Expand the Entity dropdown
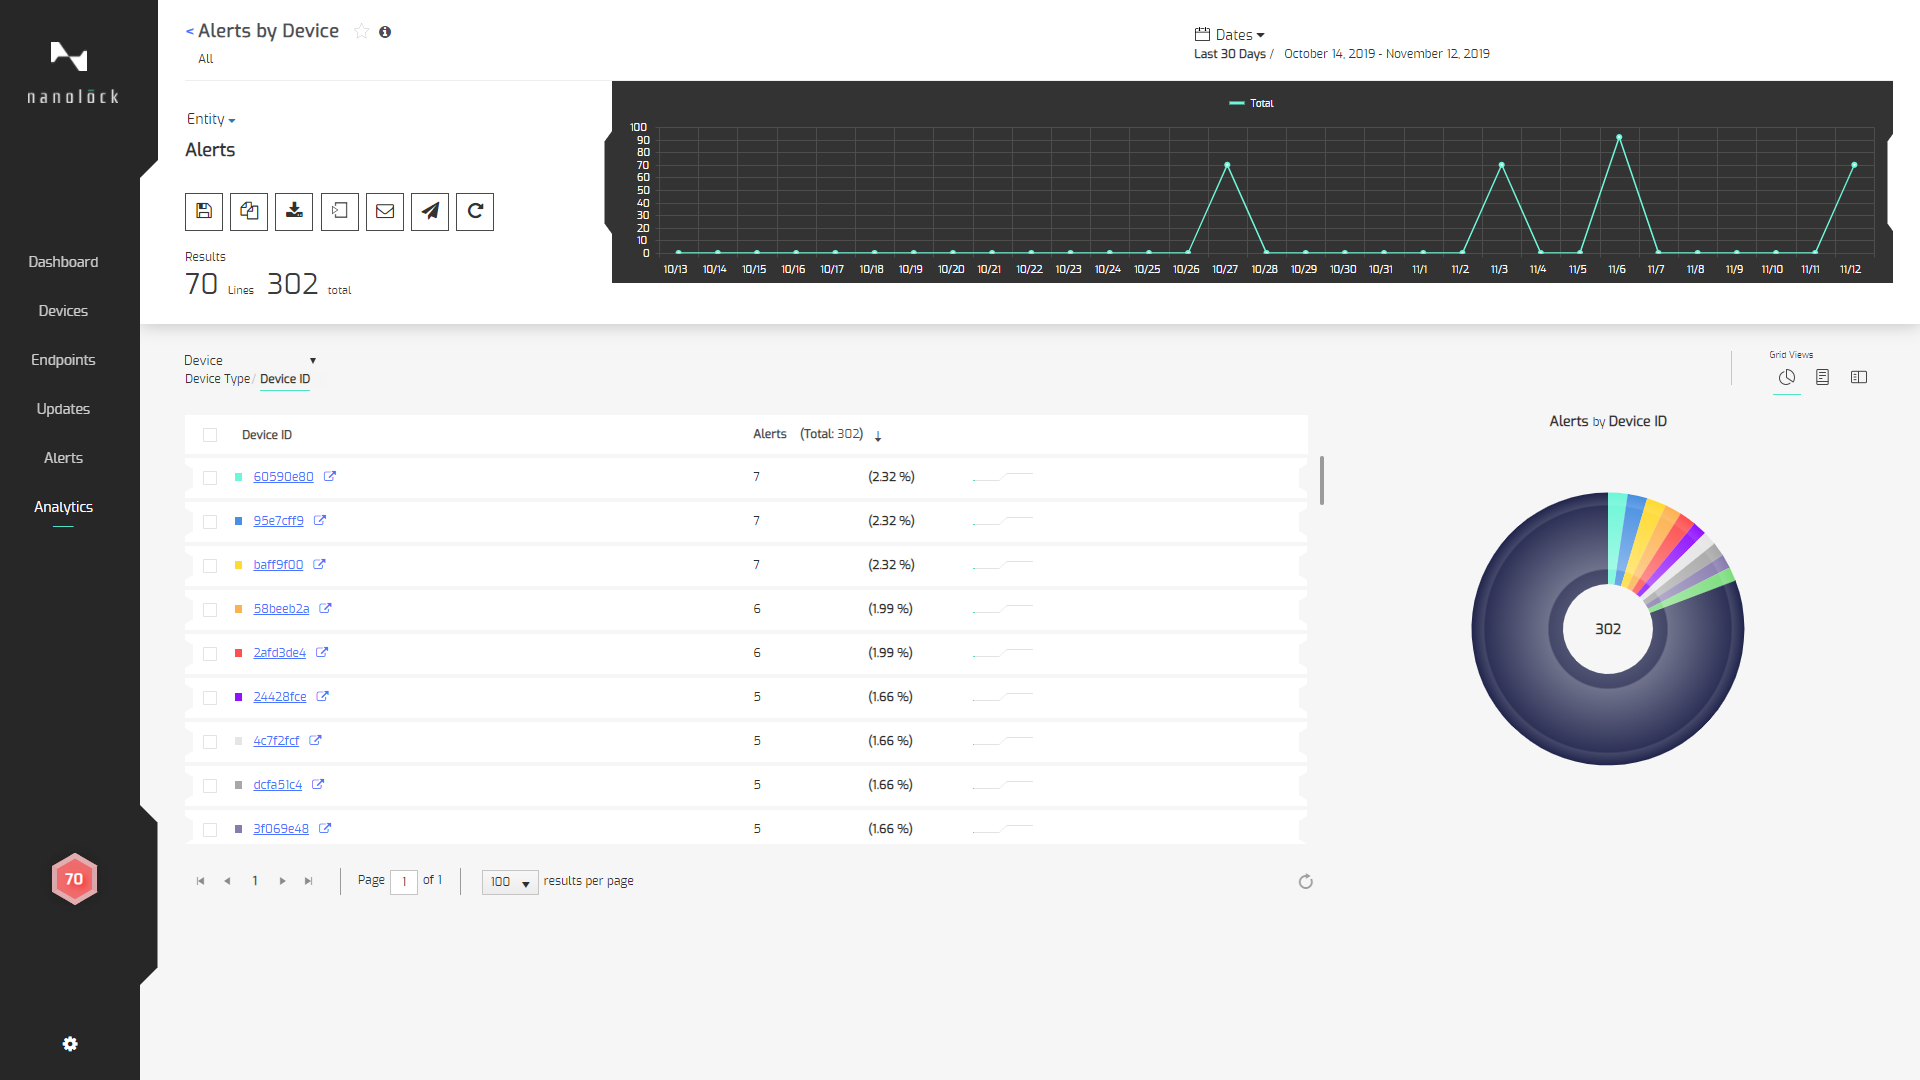1920x1080 pixels. point(211,119)
